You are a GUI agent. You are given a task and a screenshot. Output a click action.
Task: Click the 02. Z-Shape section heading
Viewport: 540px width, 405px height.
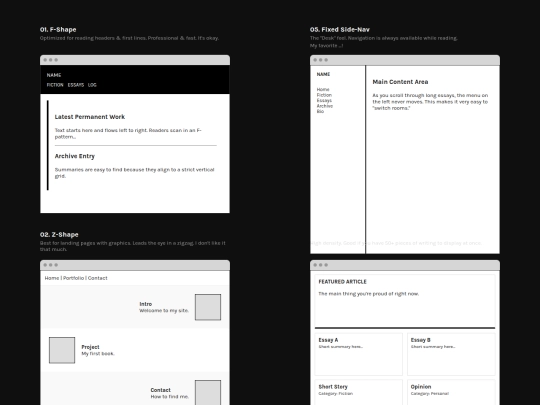59,235
